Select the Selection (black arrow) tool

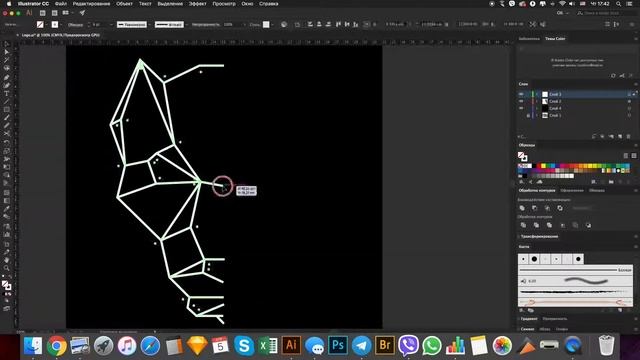pos(7,44)
